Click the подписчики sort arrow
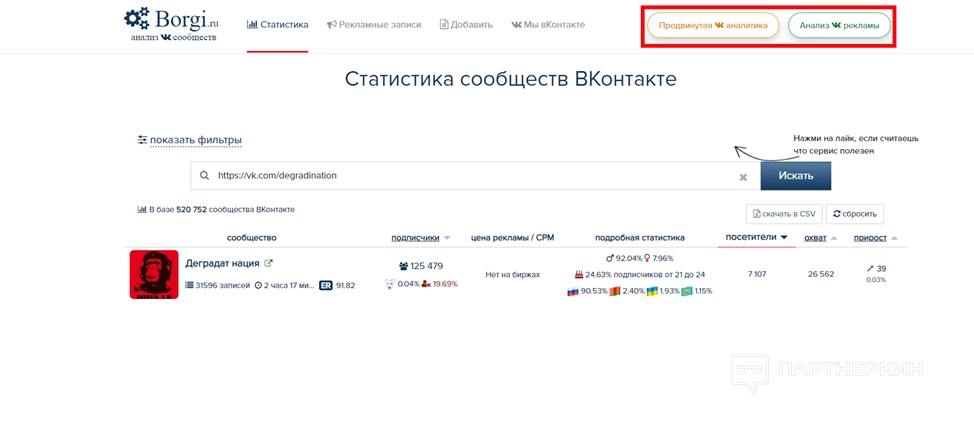This screenshot has height=446, width=974. 447,239
